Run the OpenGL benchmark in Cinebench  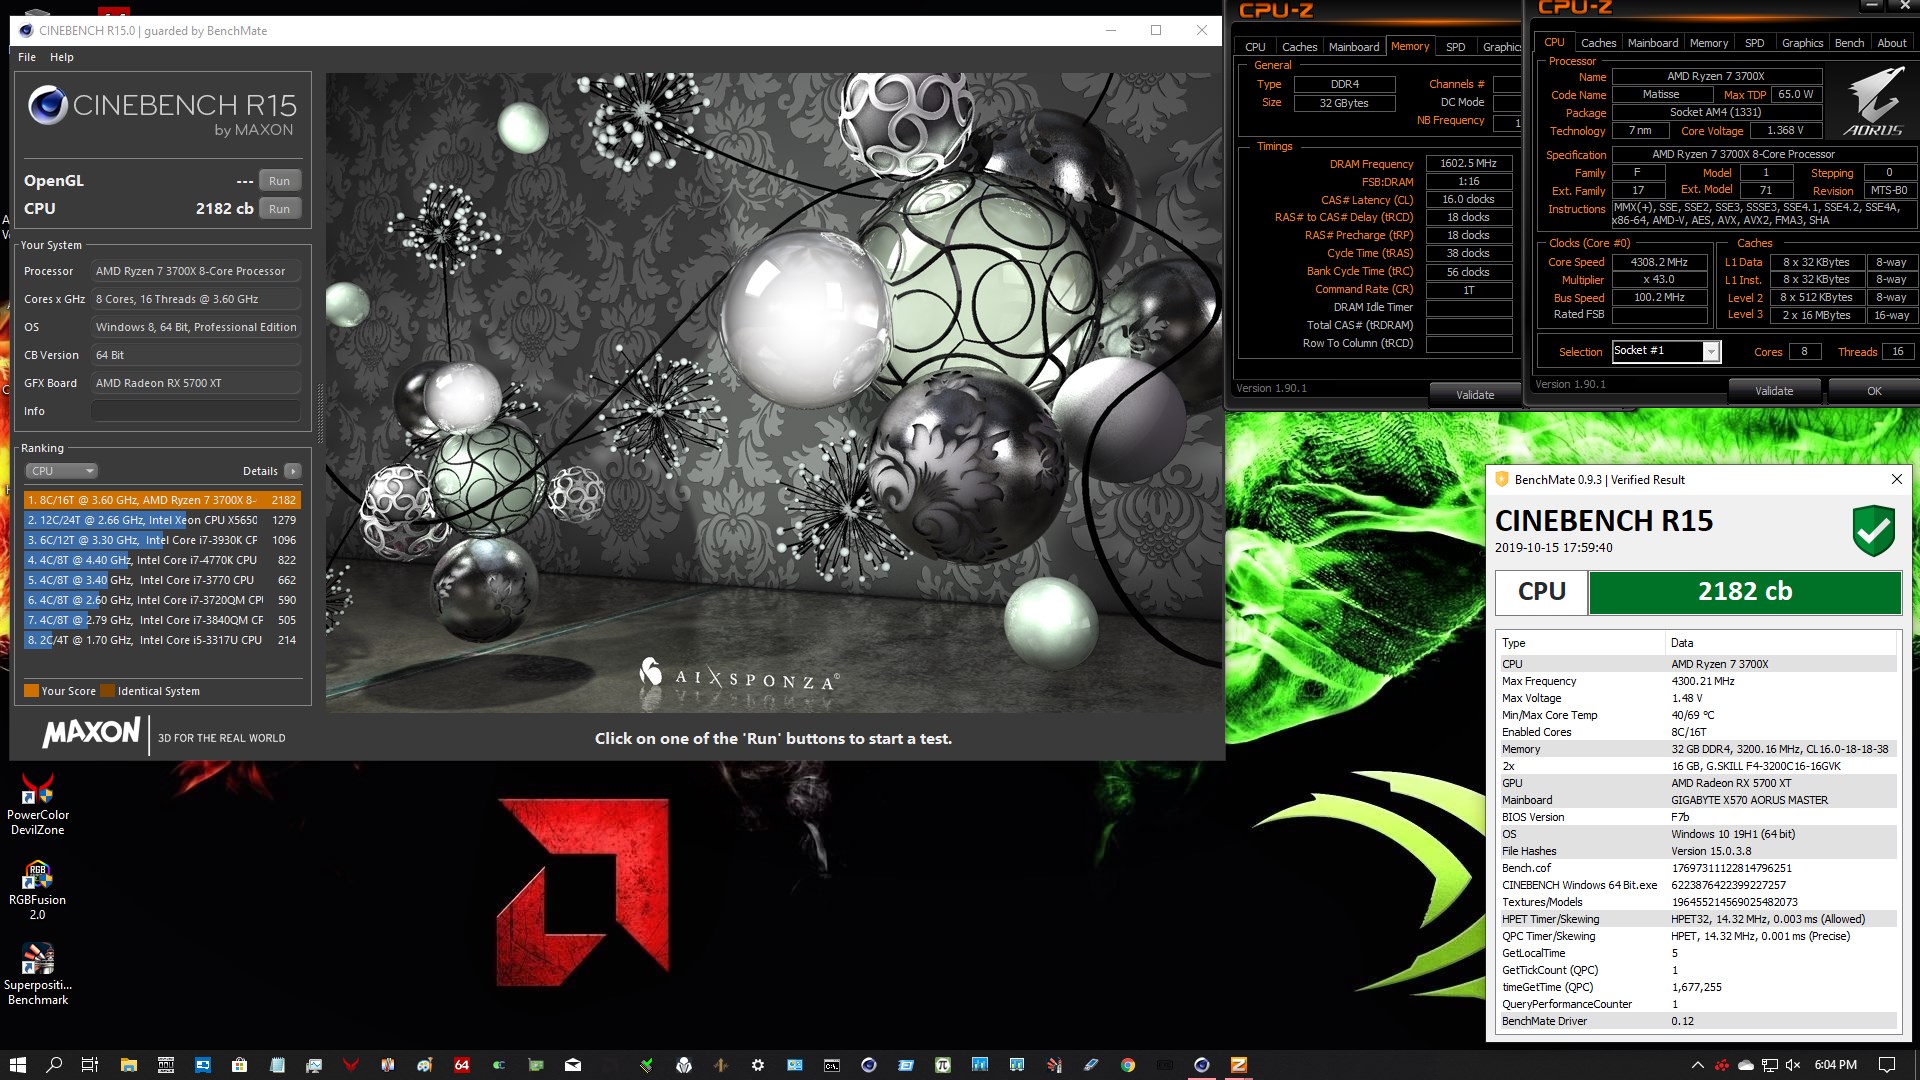(279, 181)
